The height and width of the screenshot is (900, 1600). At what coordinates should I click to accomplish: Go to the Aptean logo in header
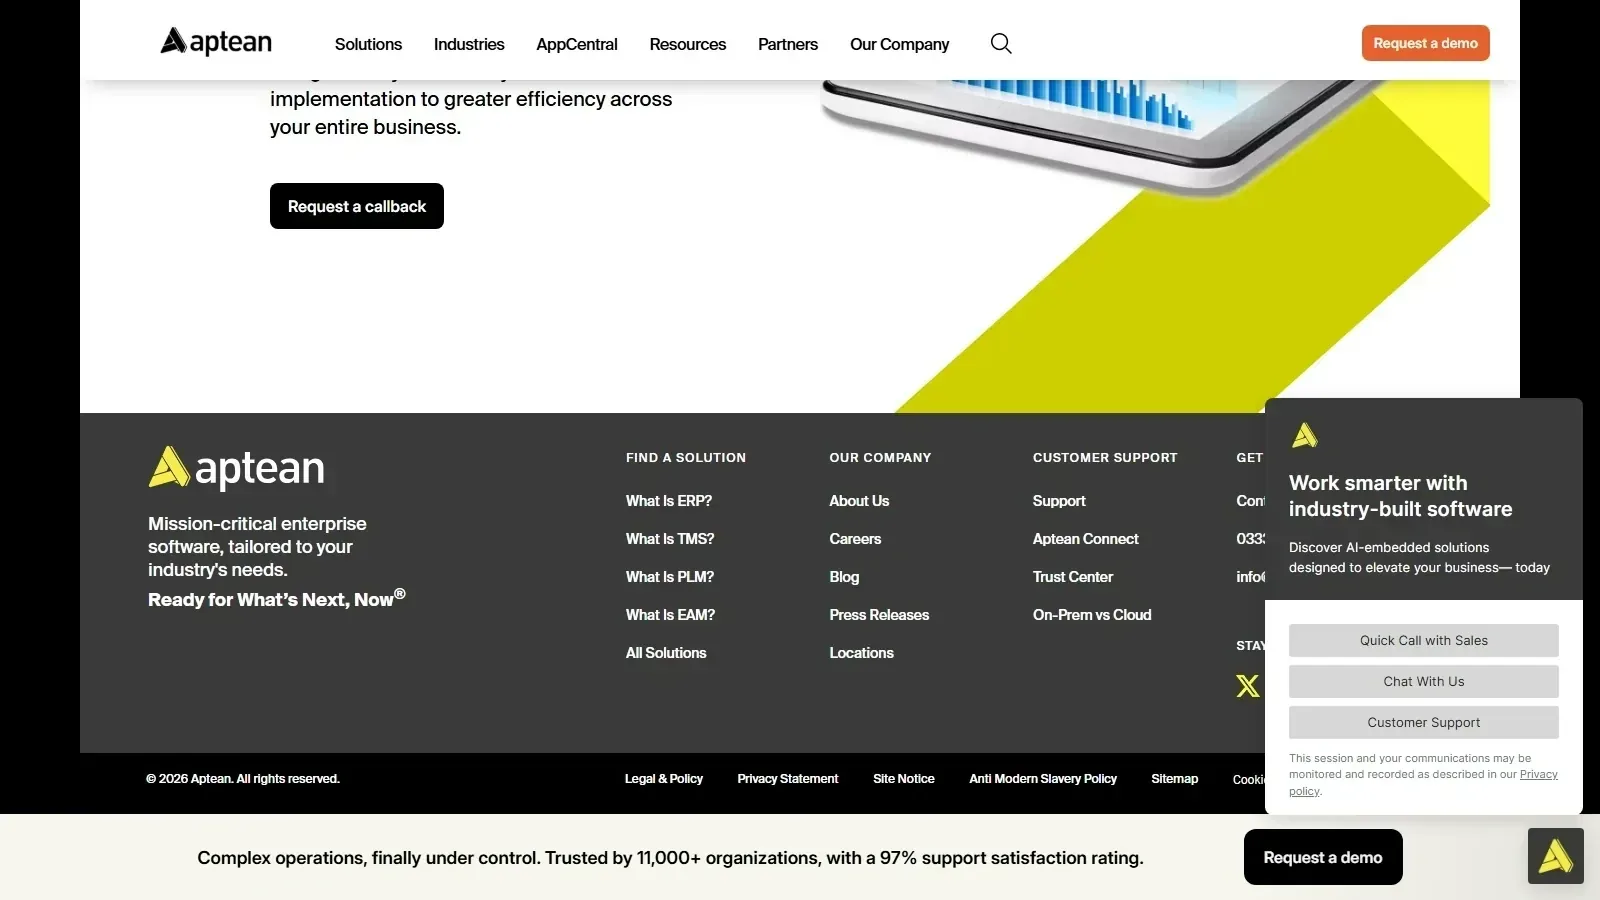[216, 41]
